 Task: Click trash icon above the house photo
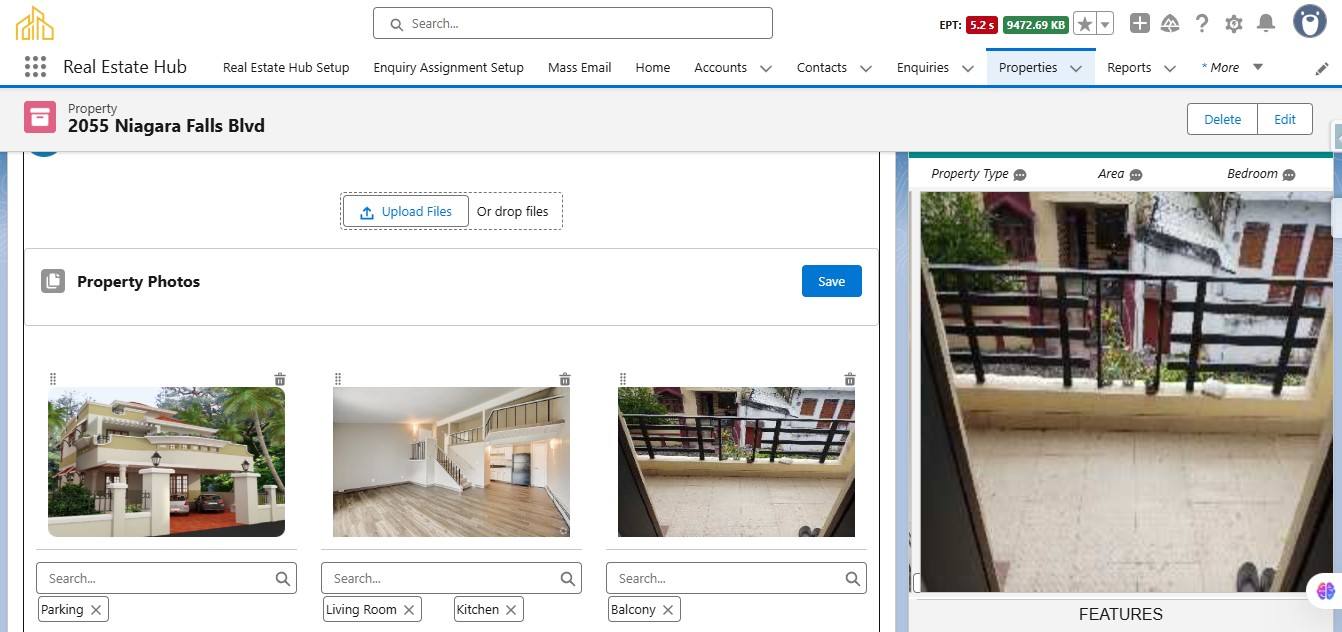pos(280,379)
